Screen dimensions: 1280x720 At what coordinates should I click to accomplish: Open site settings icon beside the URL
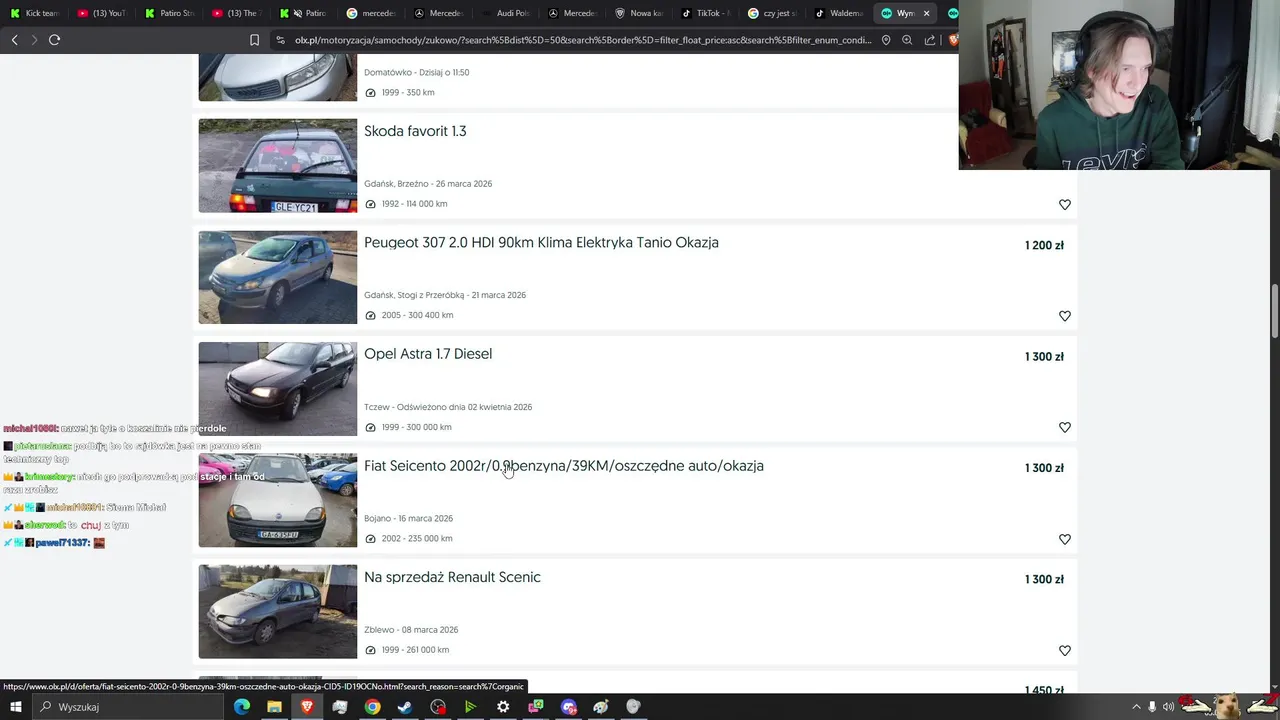(280, 40)
